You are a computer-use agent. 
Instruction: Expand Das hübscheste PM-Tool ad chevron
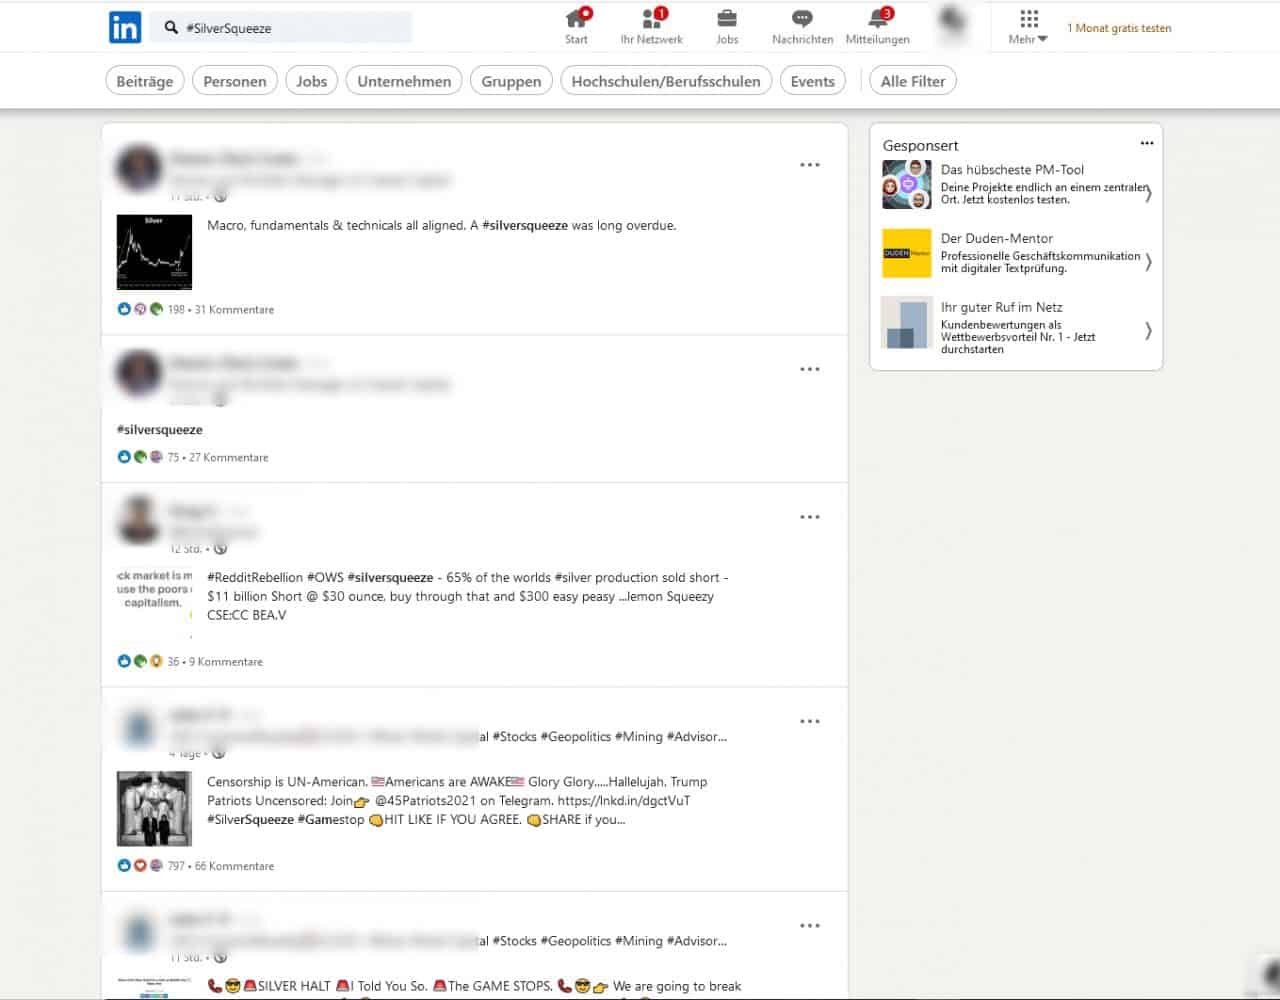(x=1148, y=193)
